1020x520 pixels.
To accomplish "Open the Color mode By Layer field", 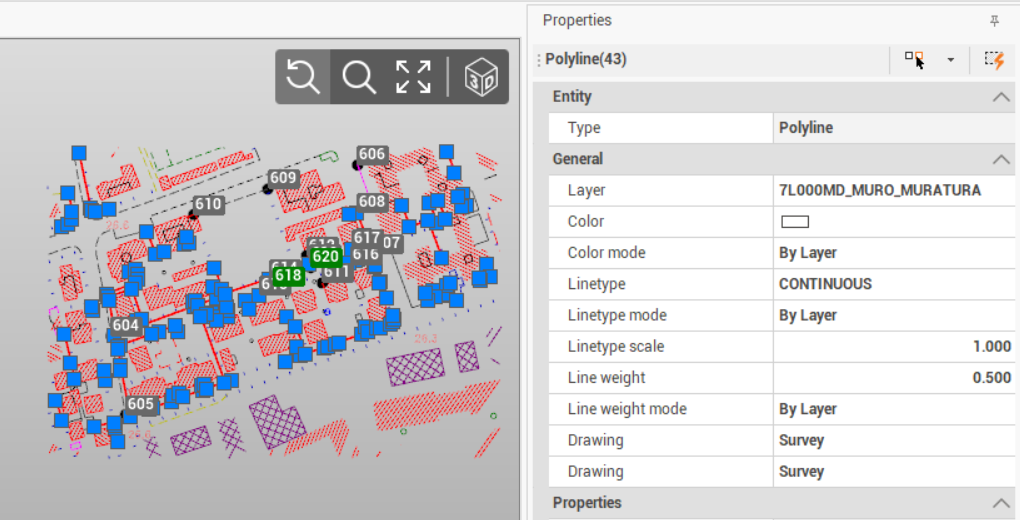I will [894, 253].
